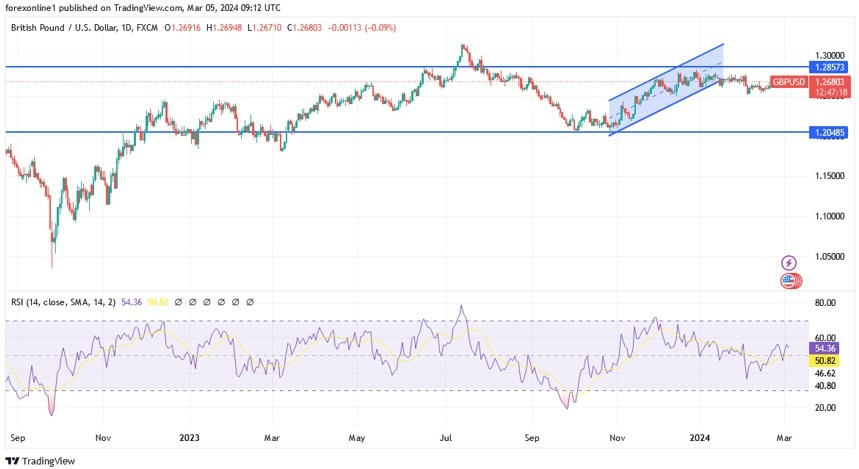Click the 1.15000 price axis label
The height and width of the screenshot is (469, 859).
(829, 176)
